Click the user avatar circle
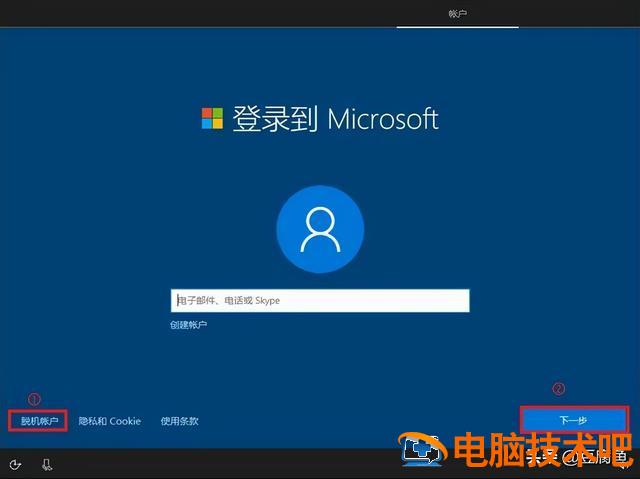This screenshot has width=640, height=479. [320, 229]
